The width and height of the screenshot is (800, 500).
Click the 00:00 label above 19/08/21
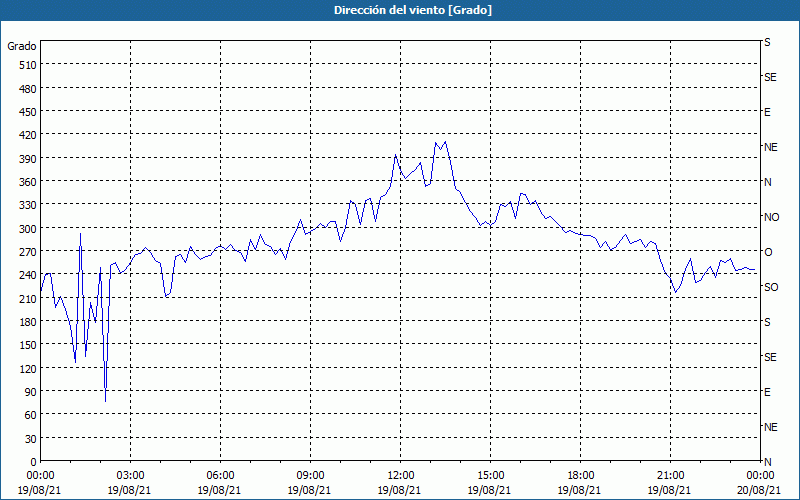40,476
